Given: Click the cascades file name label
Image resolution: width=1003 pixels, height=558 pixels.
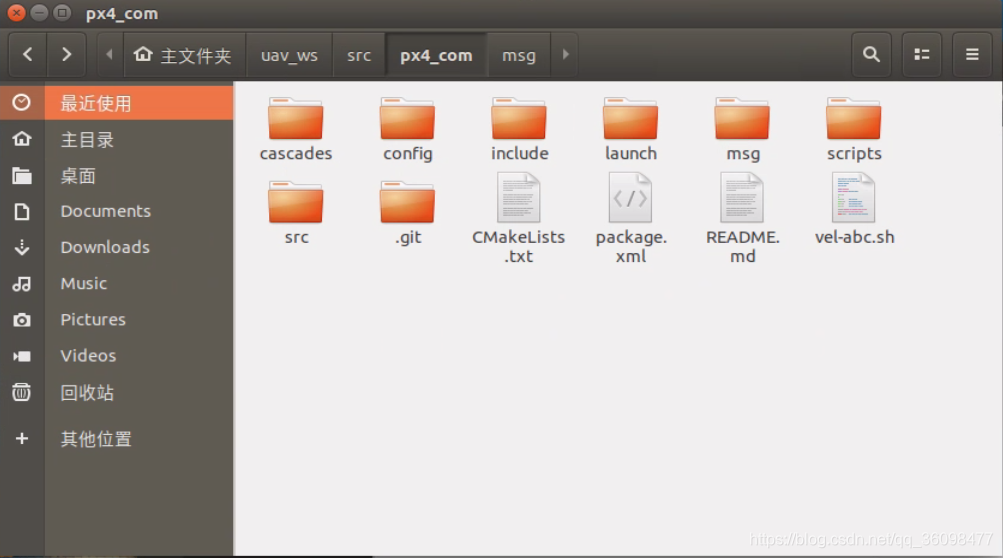Looking at the screenshot, I should 296,154.
